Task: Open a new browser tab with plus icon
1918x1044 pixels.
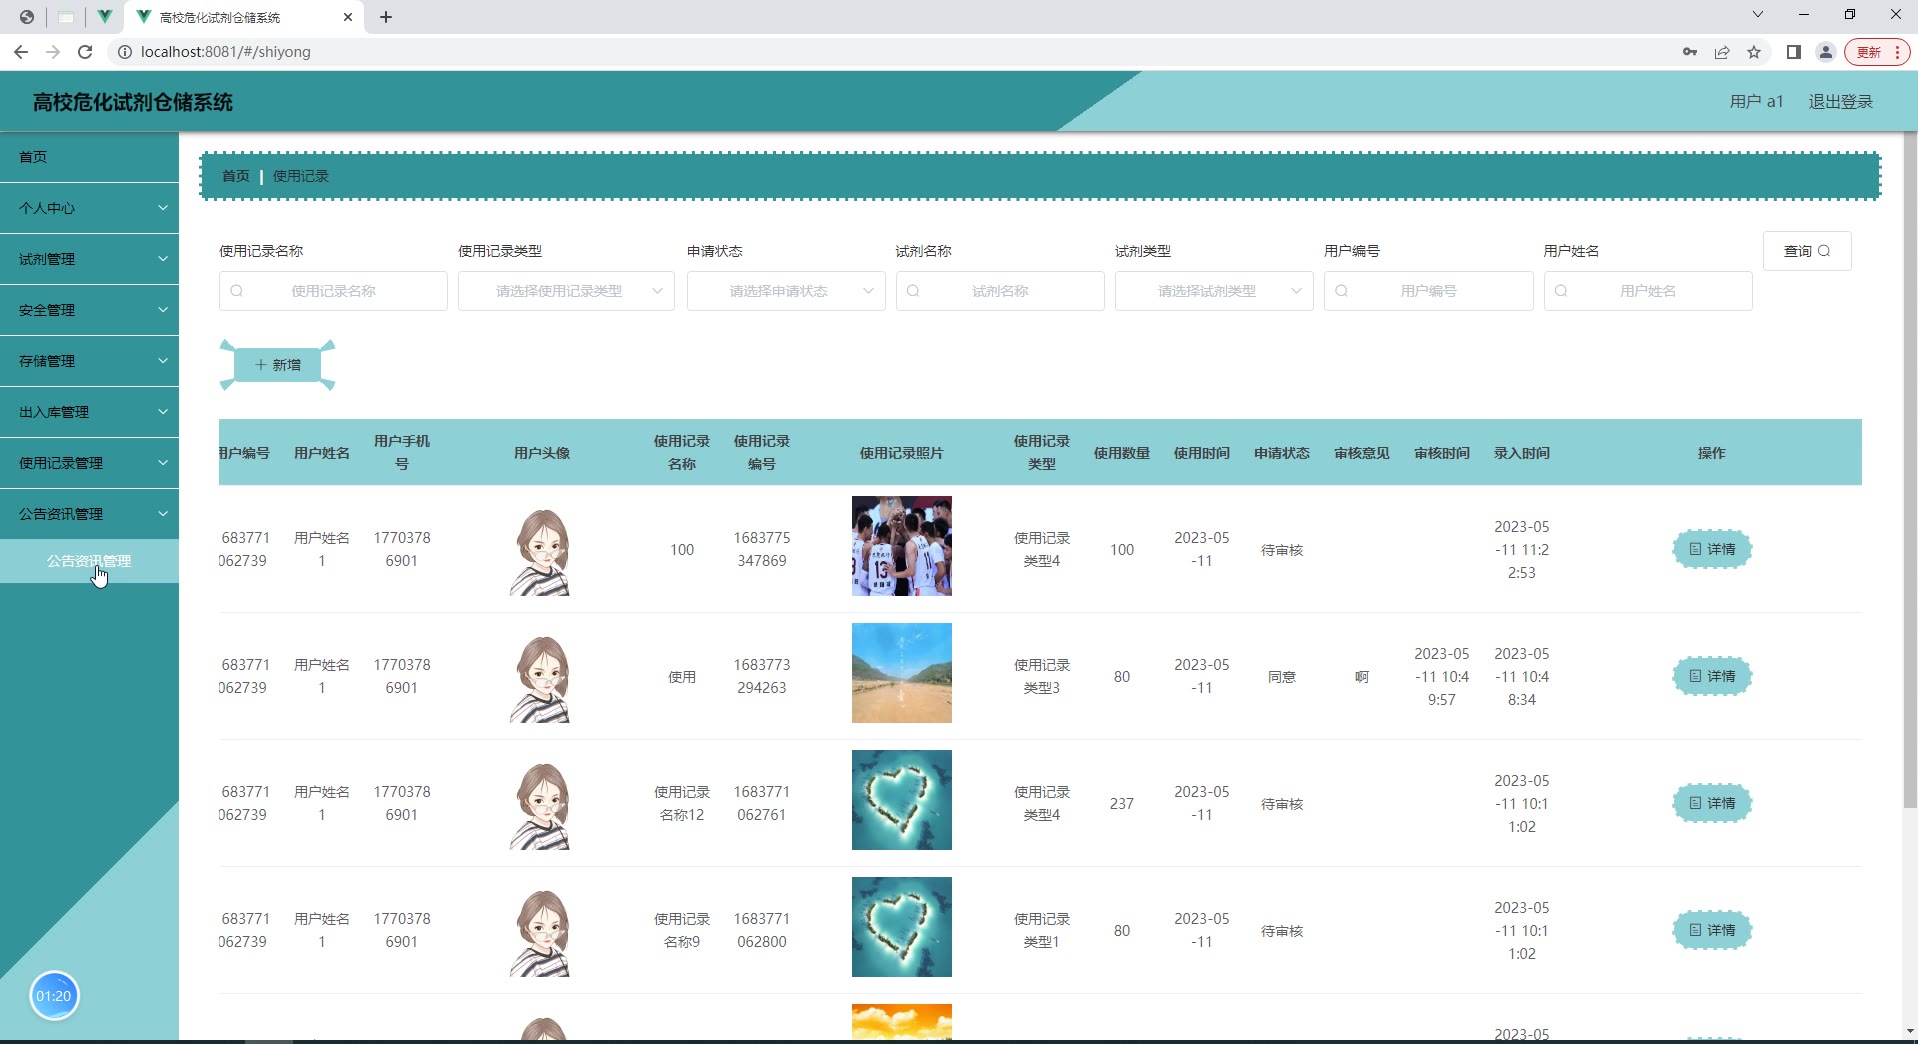Action: coord(386,17)
